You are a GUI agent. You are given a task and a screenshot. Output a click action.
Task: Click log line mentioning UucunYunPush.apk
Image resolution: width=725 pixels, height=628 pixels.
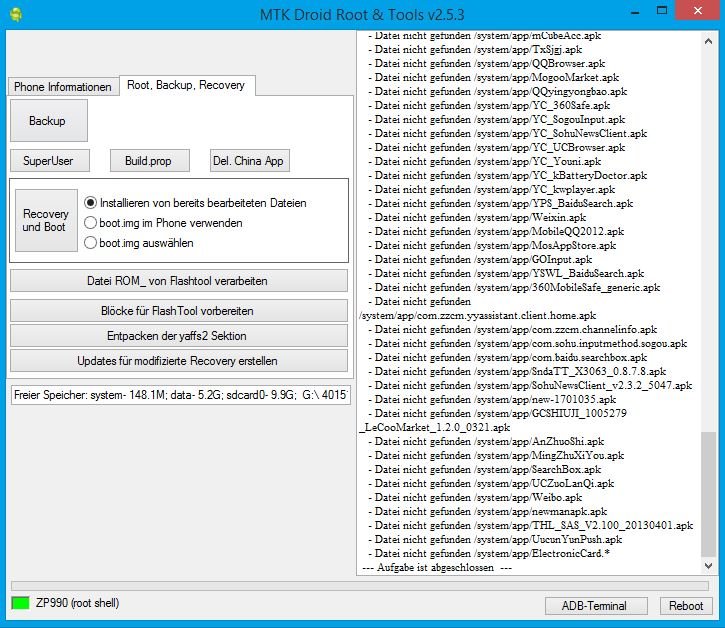tap(495, 539)
